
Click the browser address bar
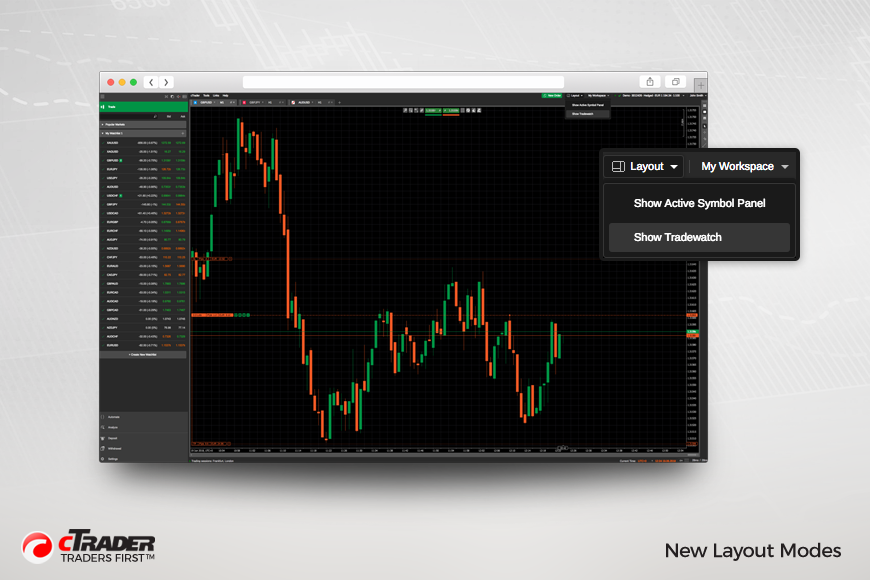pos(403,82)
